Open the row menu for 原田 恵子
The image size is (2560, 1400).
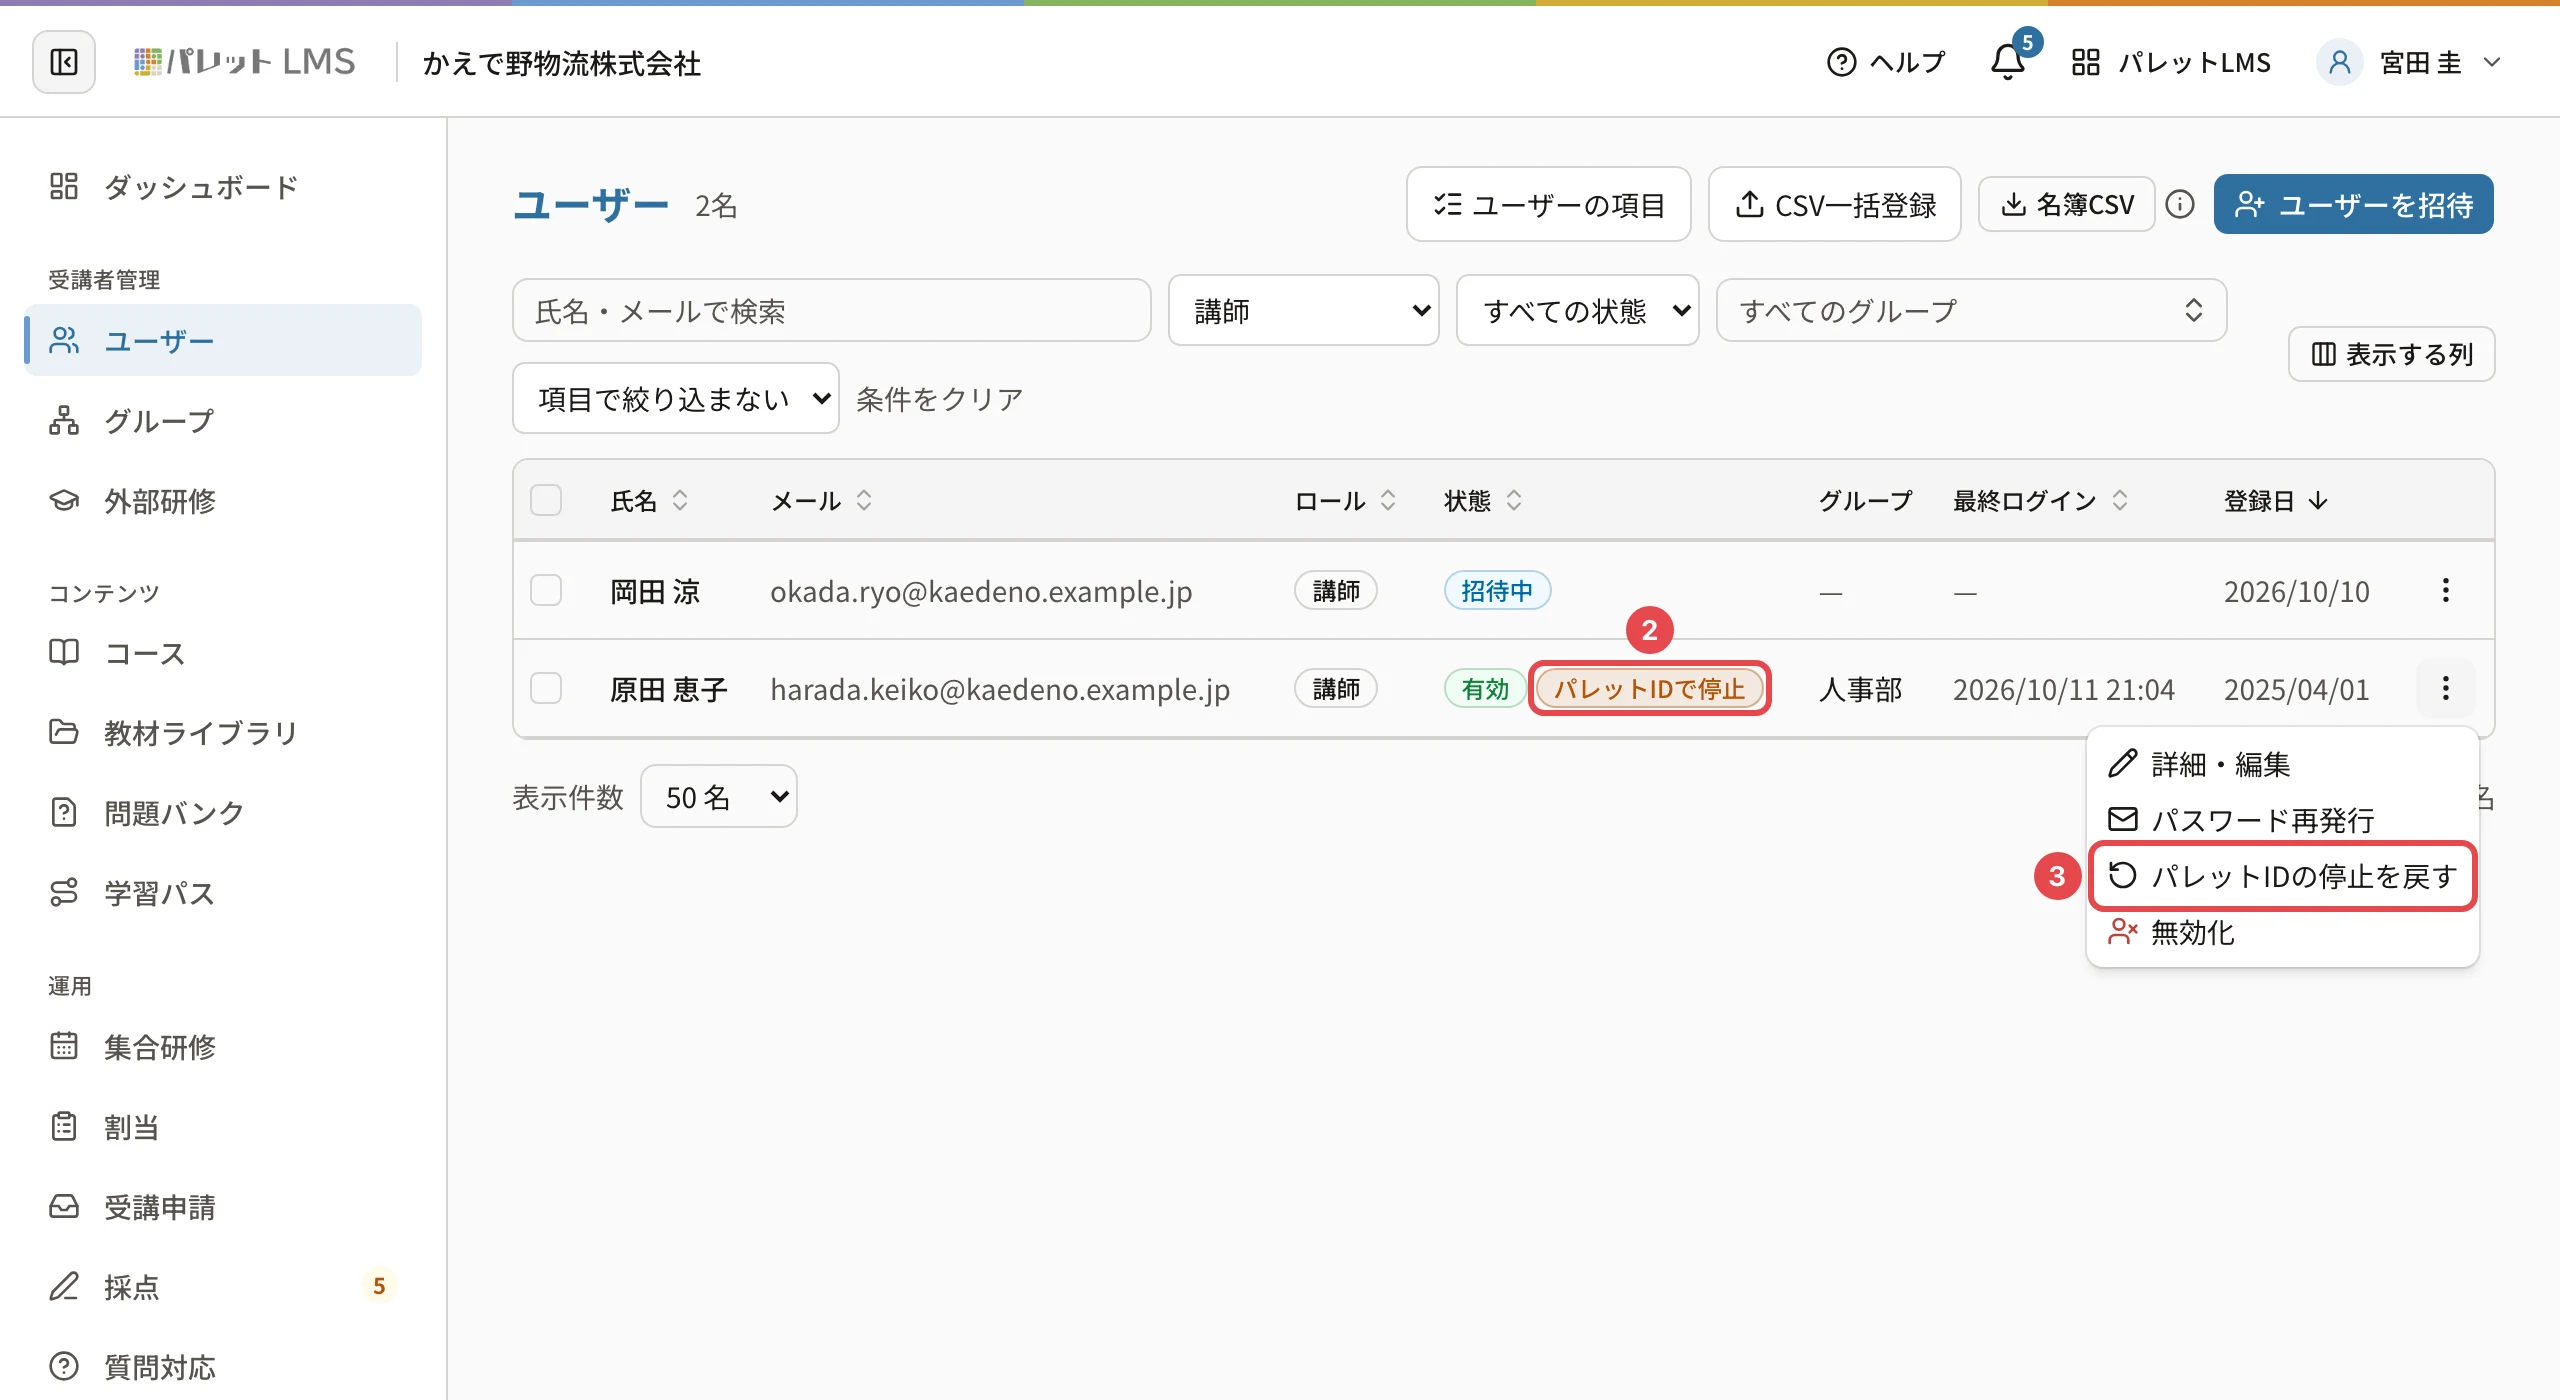[2446, 688]
